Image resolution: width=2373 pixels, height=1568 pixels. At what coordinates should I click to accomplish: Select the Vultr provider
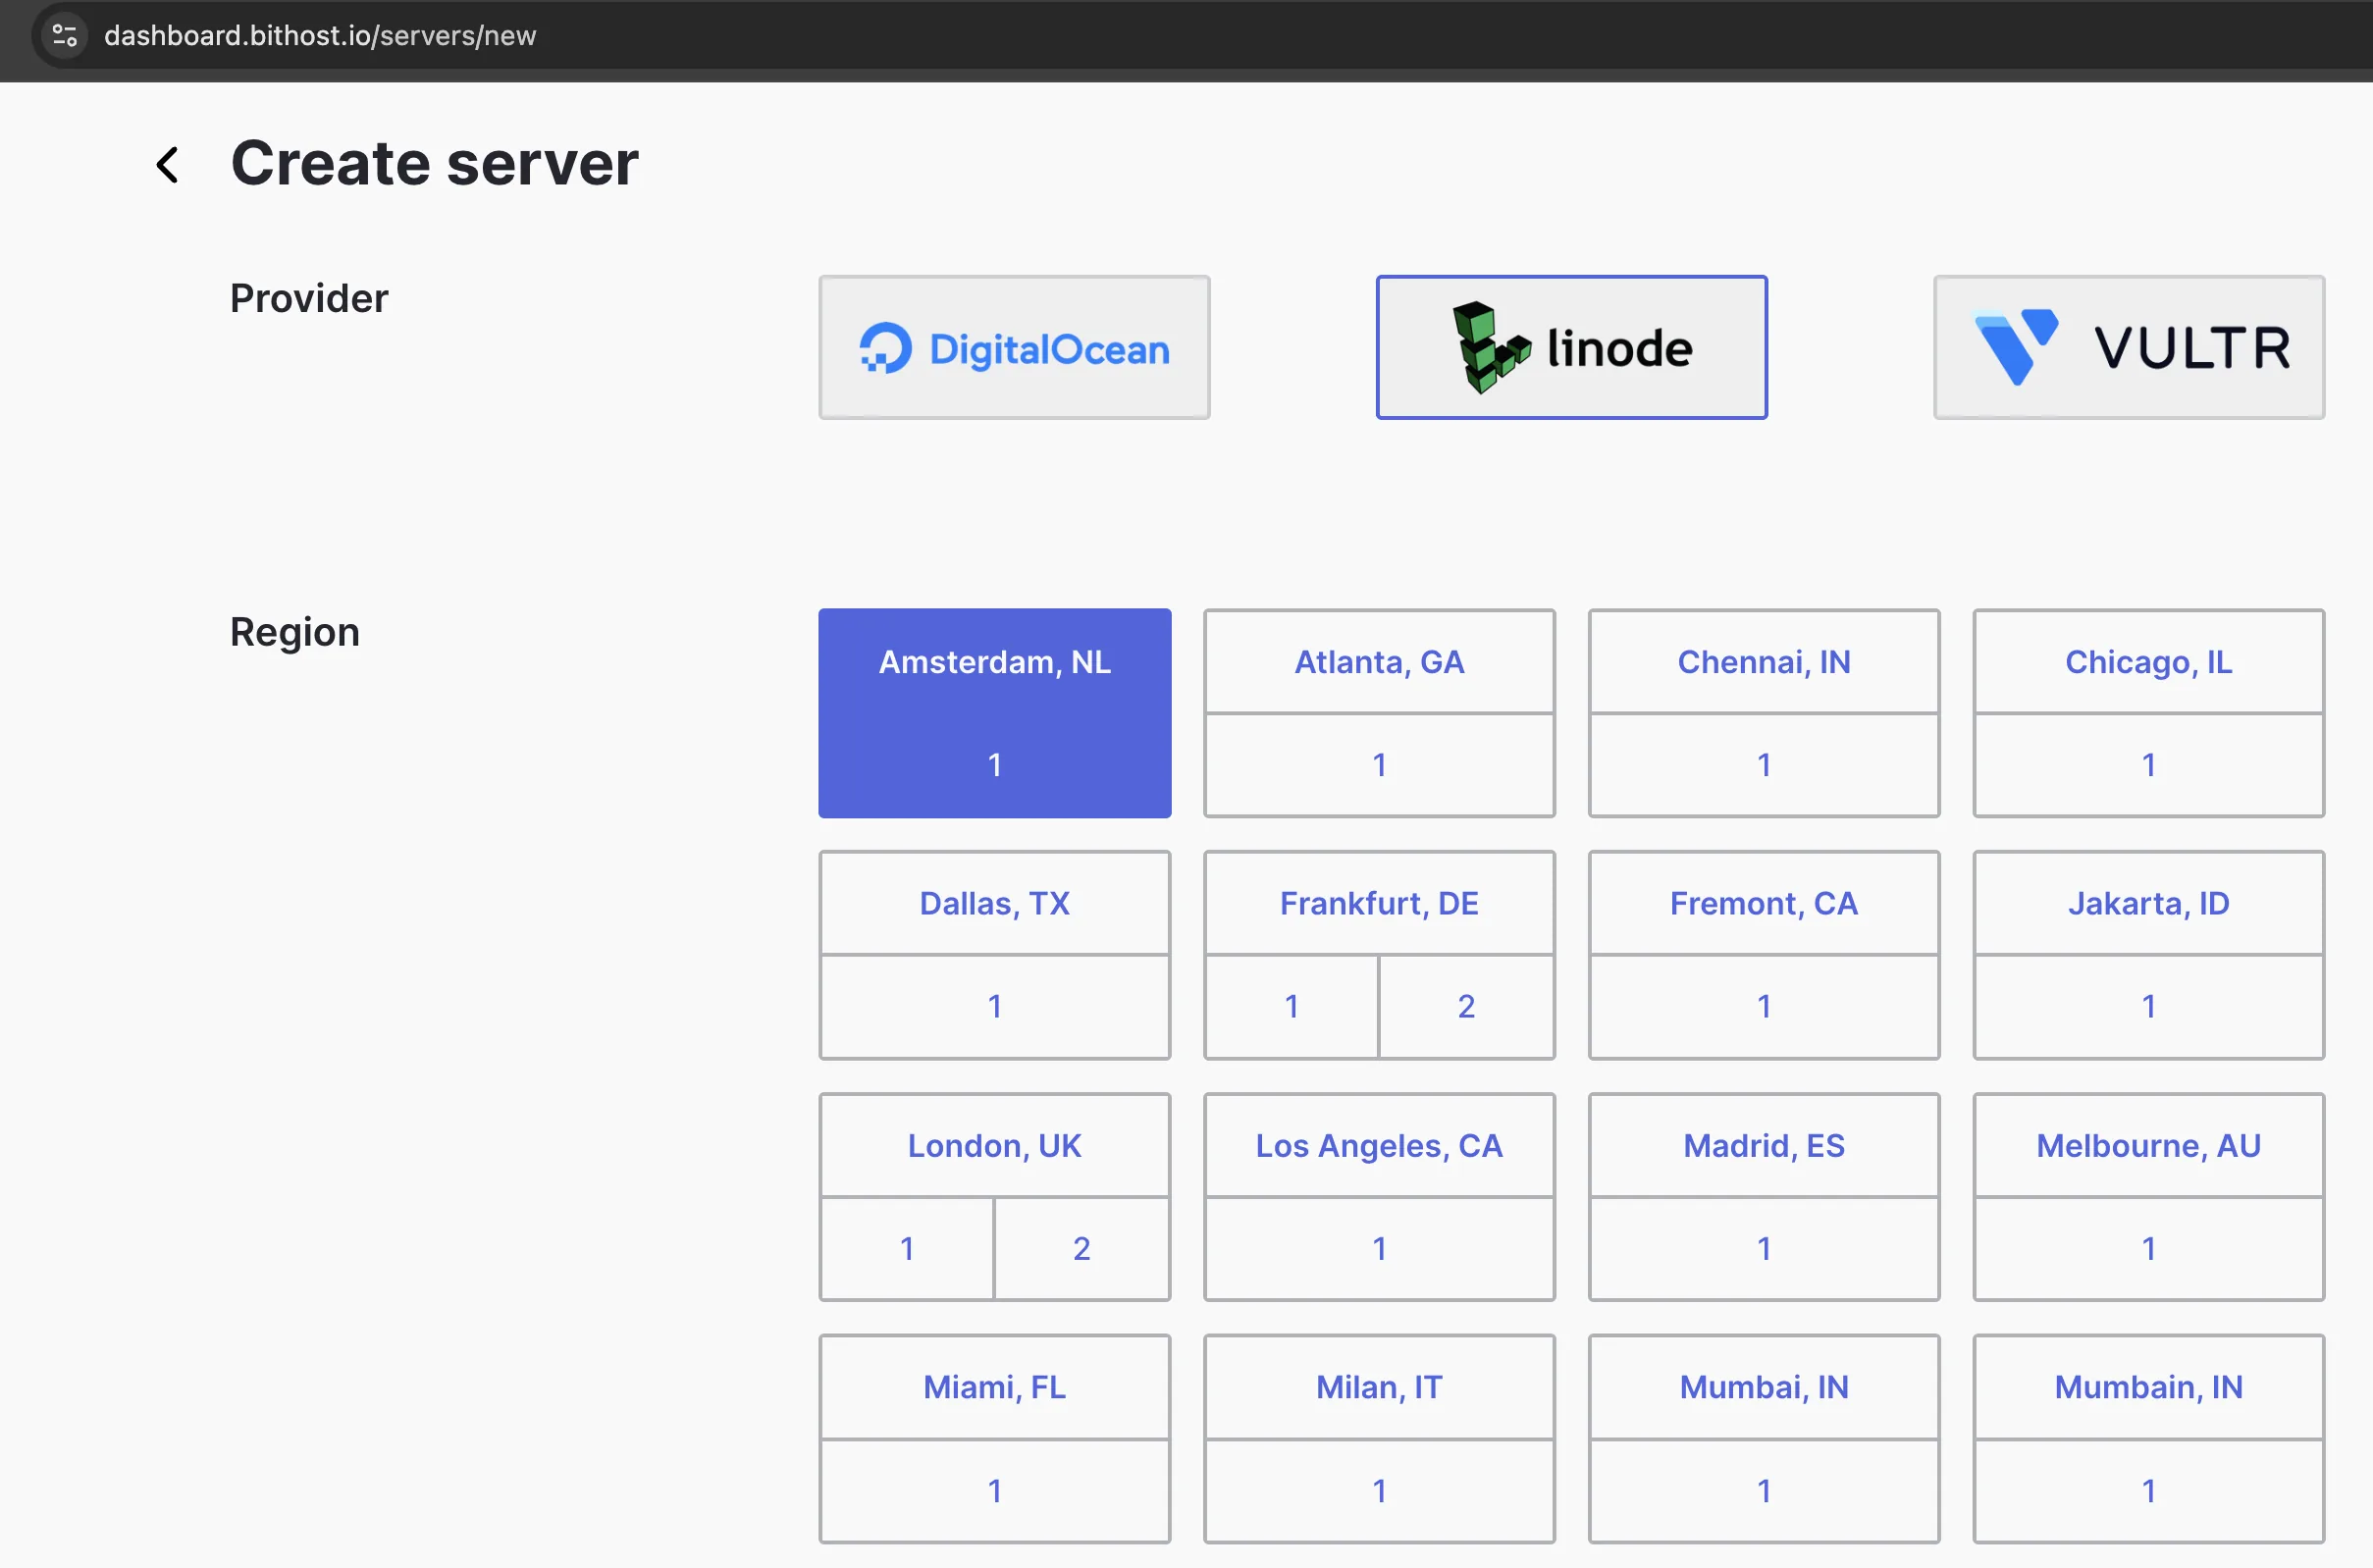pos(2128,347)
